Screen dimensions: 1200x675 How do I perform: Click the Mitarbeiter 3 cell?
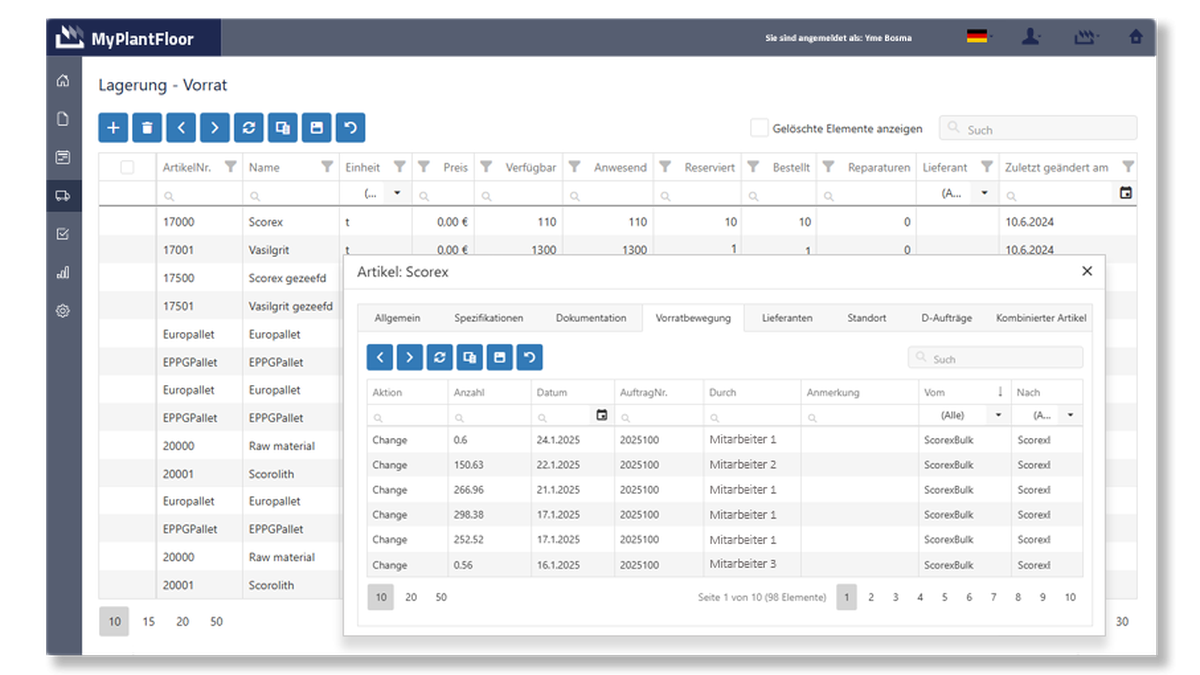(x=752, y=564)
